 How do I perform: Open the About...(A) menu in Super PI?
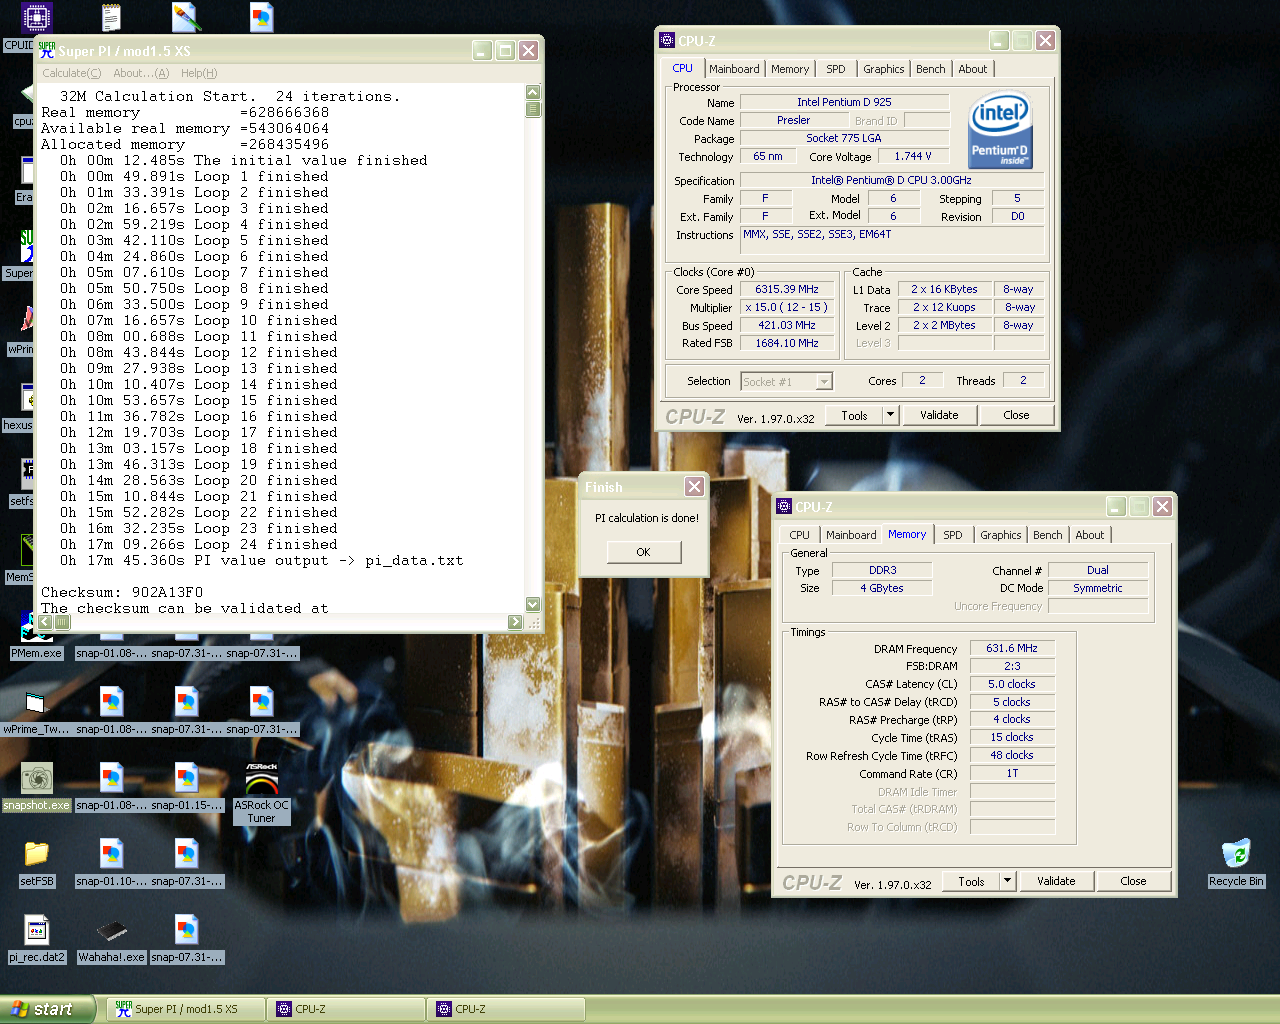click(141, 73)
